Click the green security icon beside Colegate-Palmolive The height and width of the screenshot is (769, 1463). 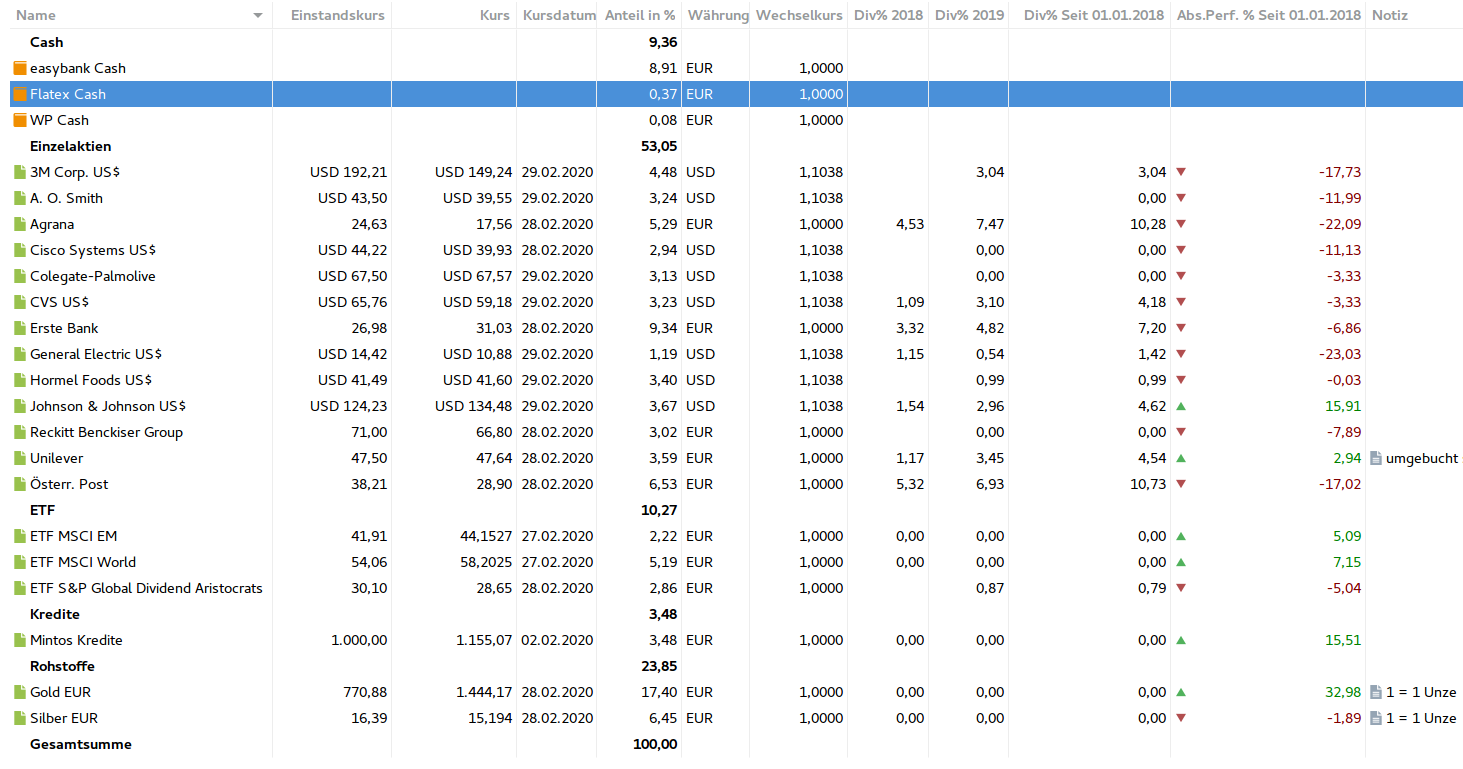coord(20,276)
